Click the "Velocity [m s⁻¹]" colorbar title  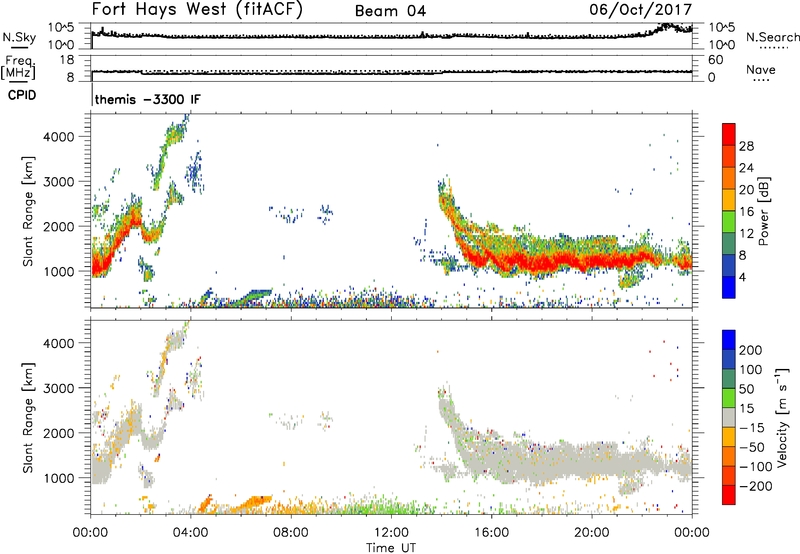click(782, 417)
